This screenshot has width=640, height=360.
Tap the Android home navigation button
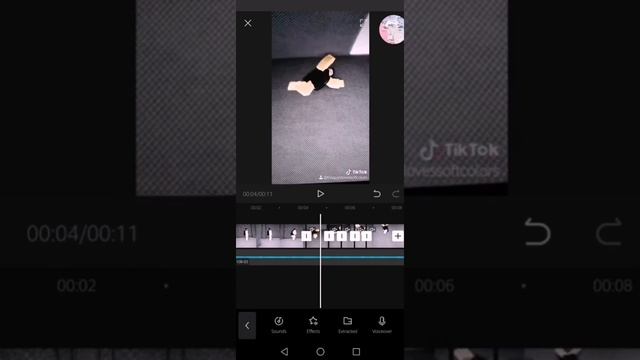pos(320,351)
